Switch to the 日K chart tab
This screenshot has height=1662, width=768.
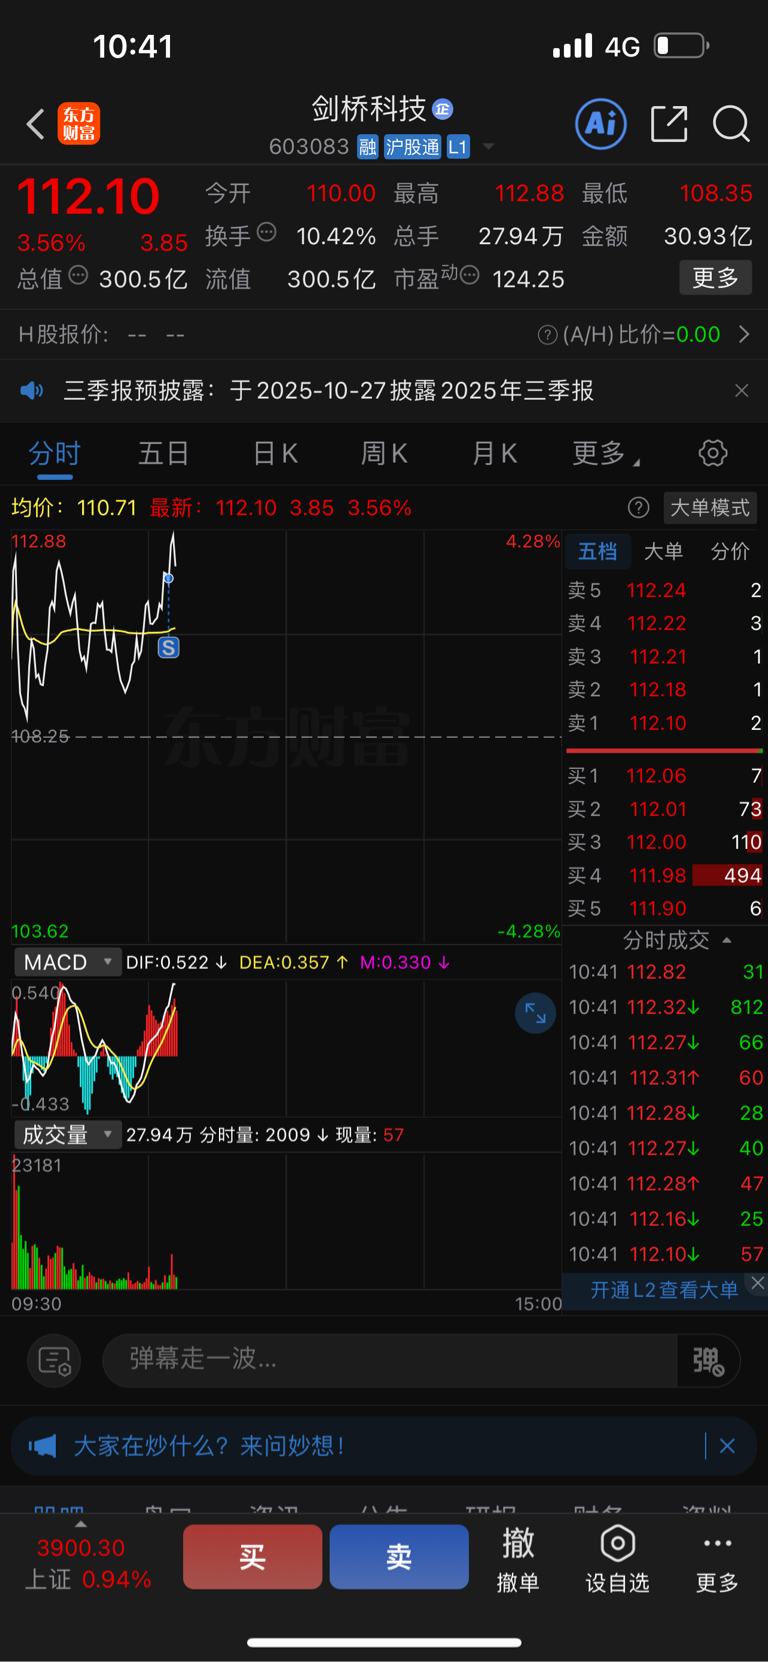tap(275, 454)
